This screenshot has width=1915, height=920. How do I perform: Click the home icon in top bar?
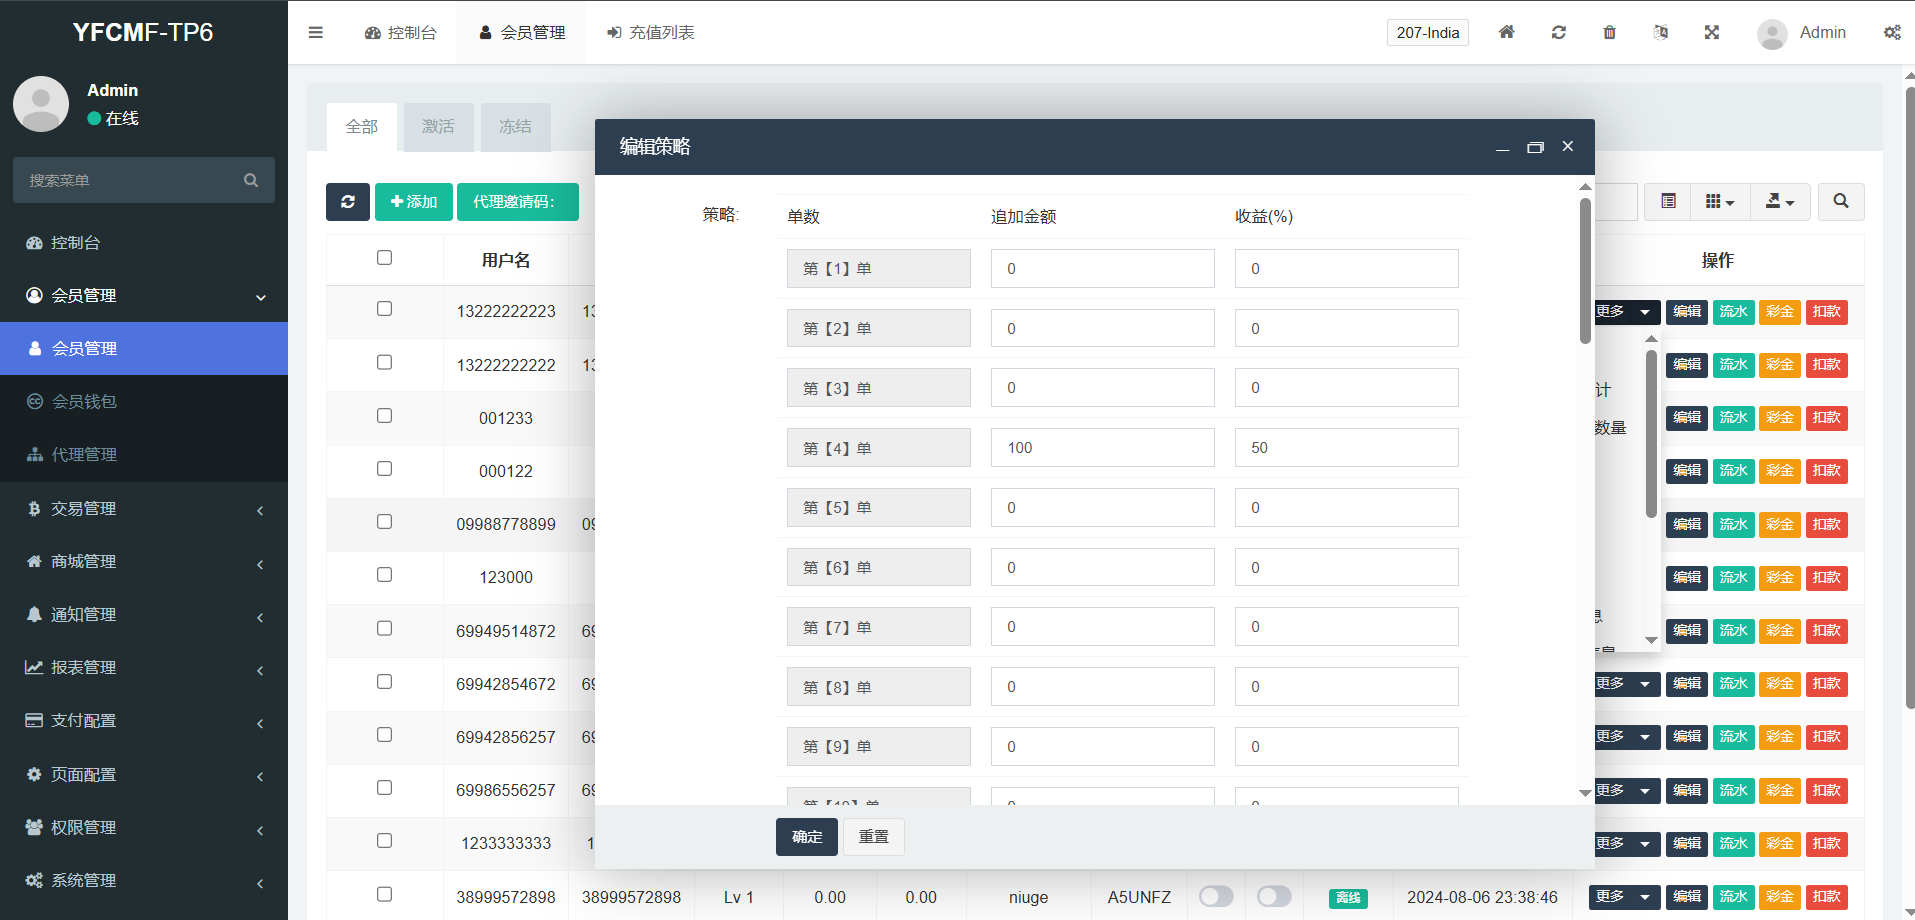(1506, 32)
